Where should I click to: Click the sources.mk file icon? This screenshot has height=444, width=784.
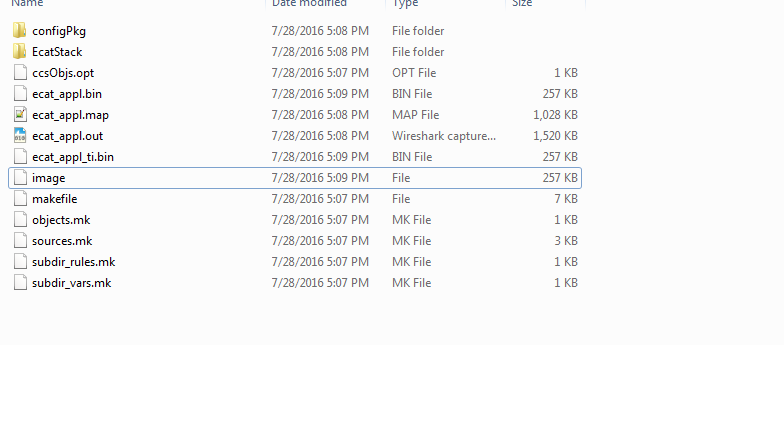tap(21, 241)
